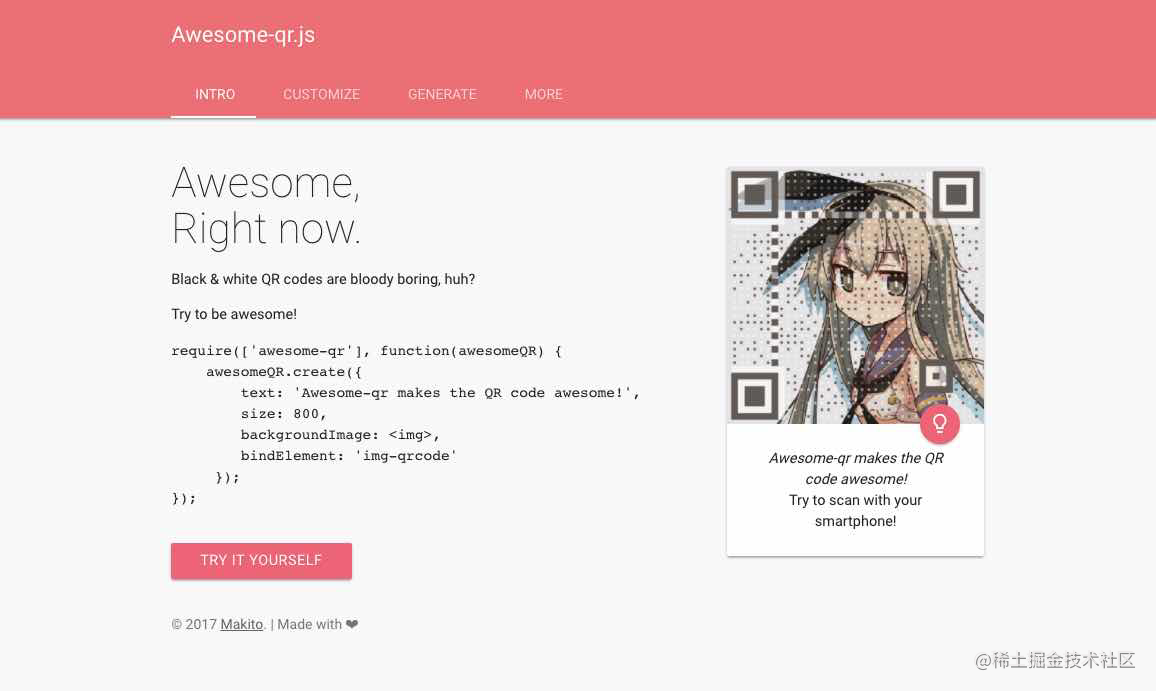Click the 'awesomeQR.create({' code line
This screenshot has width=1156, height=691.
click(x=284, y=372)
